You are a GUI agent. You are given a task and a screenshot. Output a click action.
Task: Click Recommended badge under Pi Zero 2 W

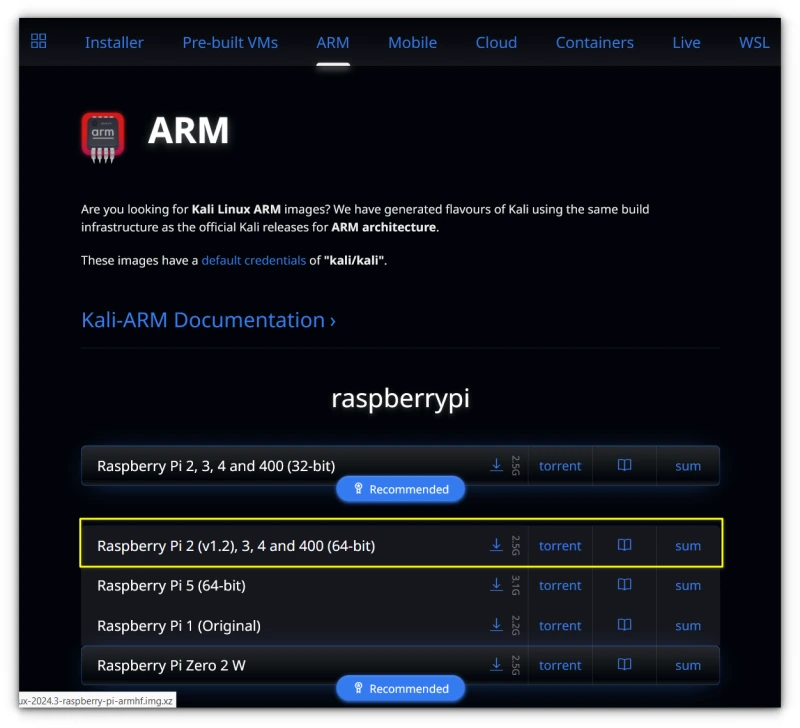[x=401, y=689]
